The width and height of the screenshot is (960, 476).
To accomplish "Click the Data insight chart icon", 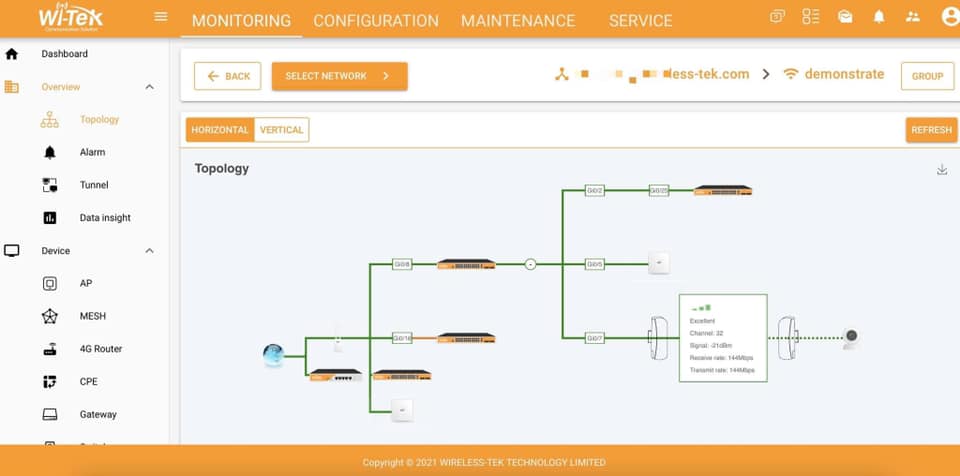I will click(50, 218).
